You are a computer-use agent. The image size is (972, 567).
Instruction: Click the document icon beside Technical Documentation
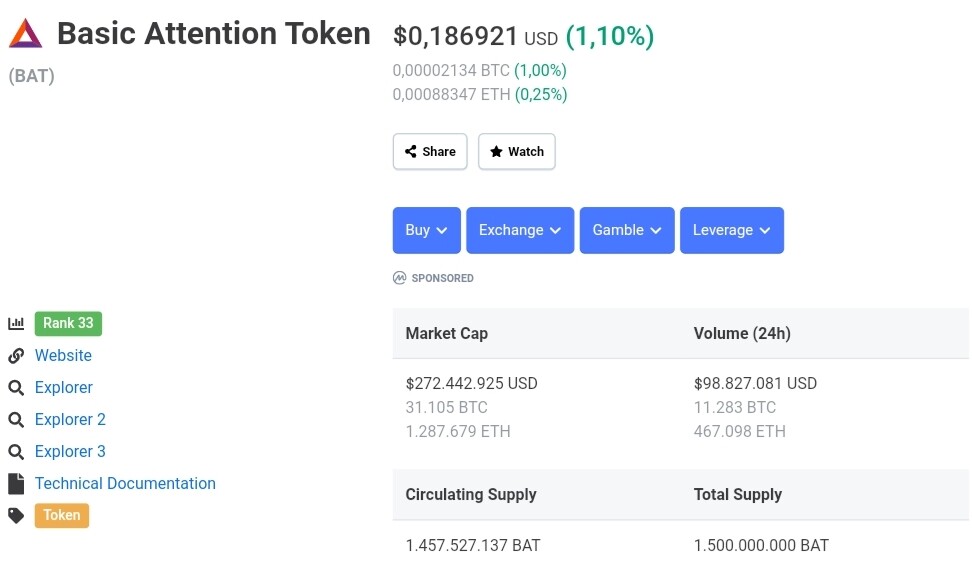(x=16, y=484)
